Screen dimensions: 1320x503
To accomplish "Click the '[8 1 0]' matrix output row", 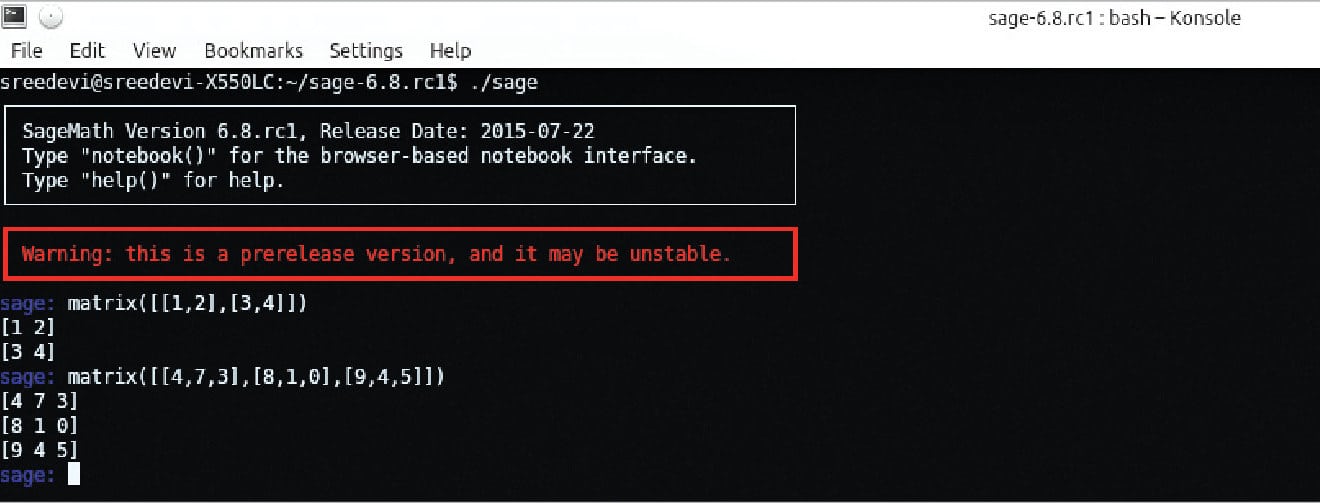I will [39, 426].
